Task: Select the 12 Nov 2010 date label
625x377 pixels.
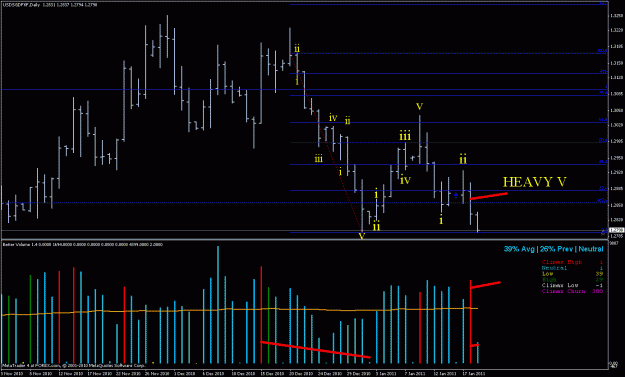Action: pos(71,374)
